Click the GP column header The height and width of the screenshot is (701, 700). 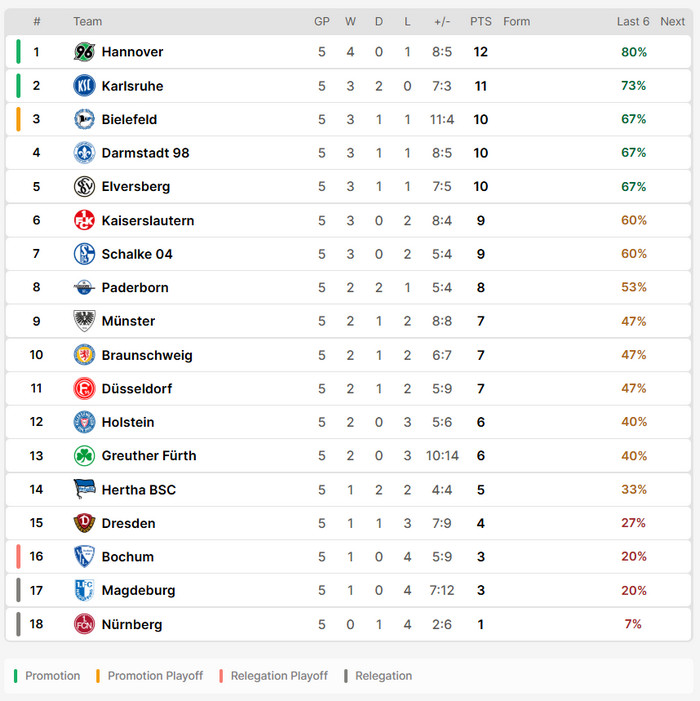tap(322, 21)
